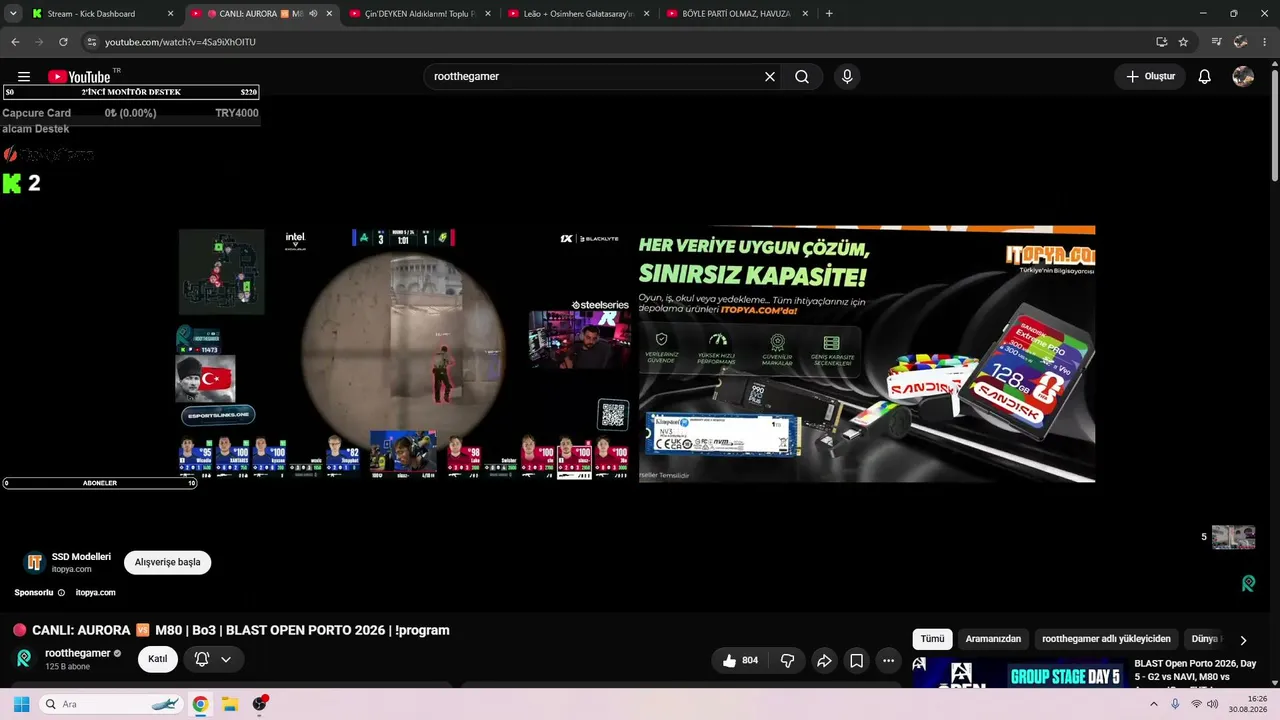Like the video with 804 likes

[x=740, y=660]
